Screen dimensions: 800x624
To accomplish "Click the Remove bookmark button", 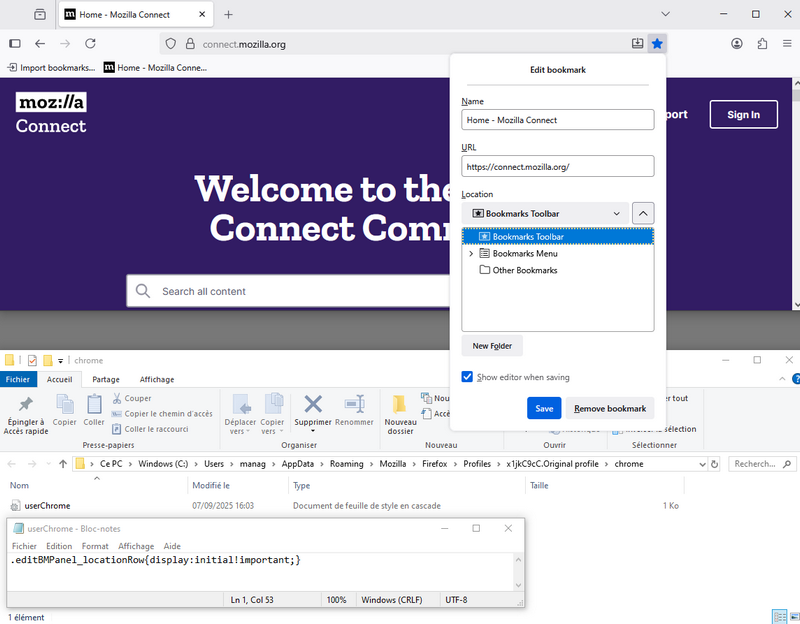I will click(611, 408).
